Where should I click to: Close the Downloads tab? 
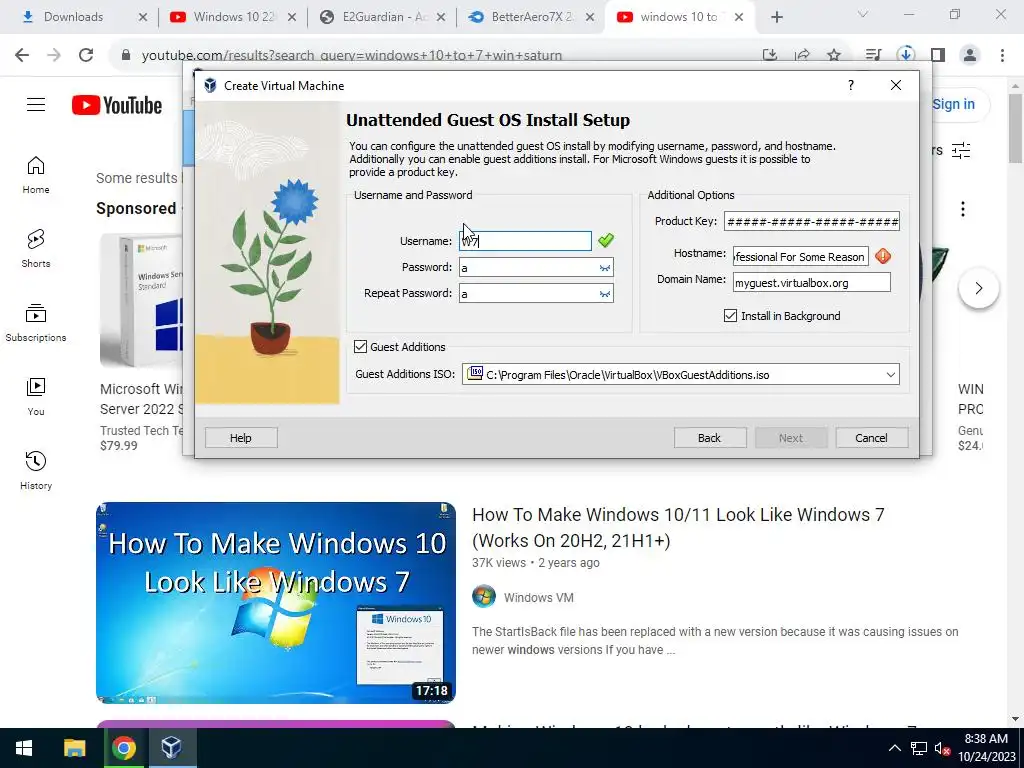[143, 17]
